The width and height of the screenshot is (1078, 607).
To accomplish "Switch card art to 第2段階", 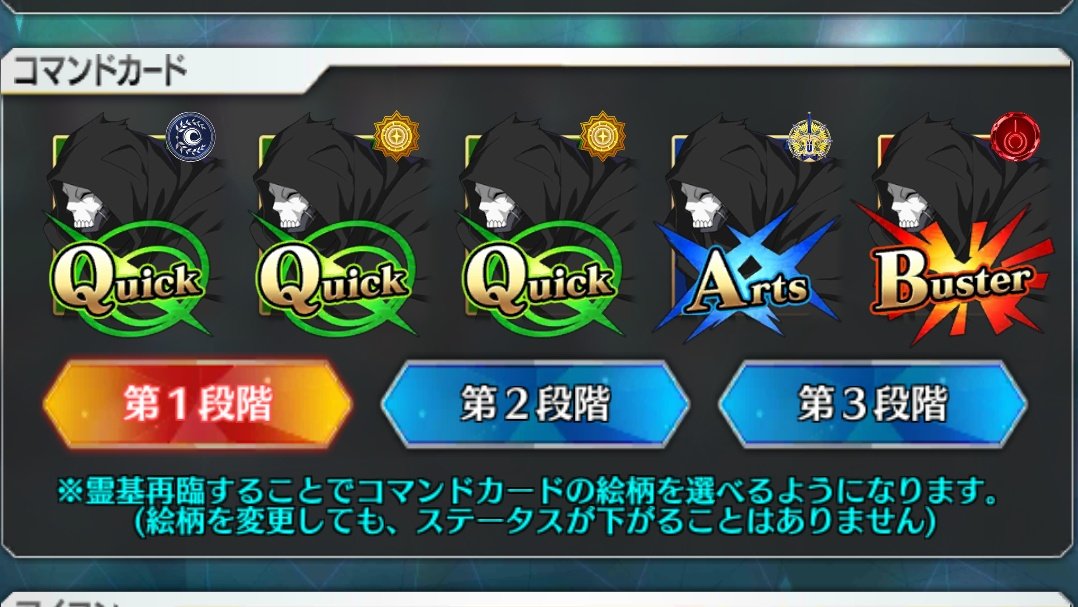I will point(535,404).
